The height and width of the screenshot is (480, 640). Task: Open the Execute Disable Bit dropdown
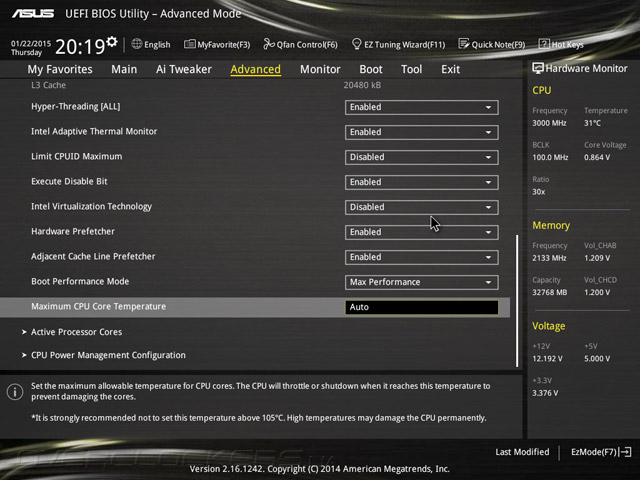(x=421, y=182)
